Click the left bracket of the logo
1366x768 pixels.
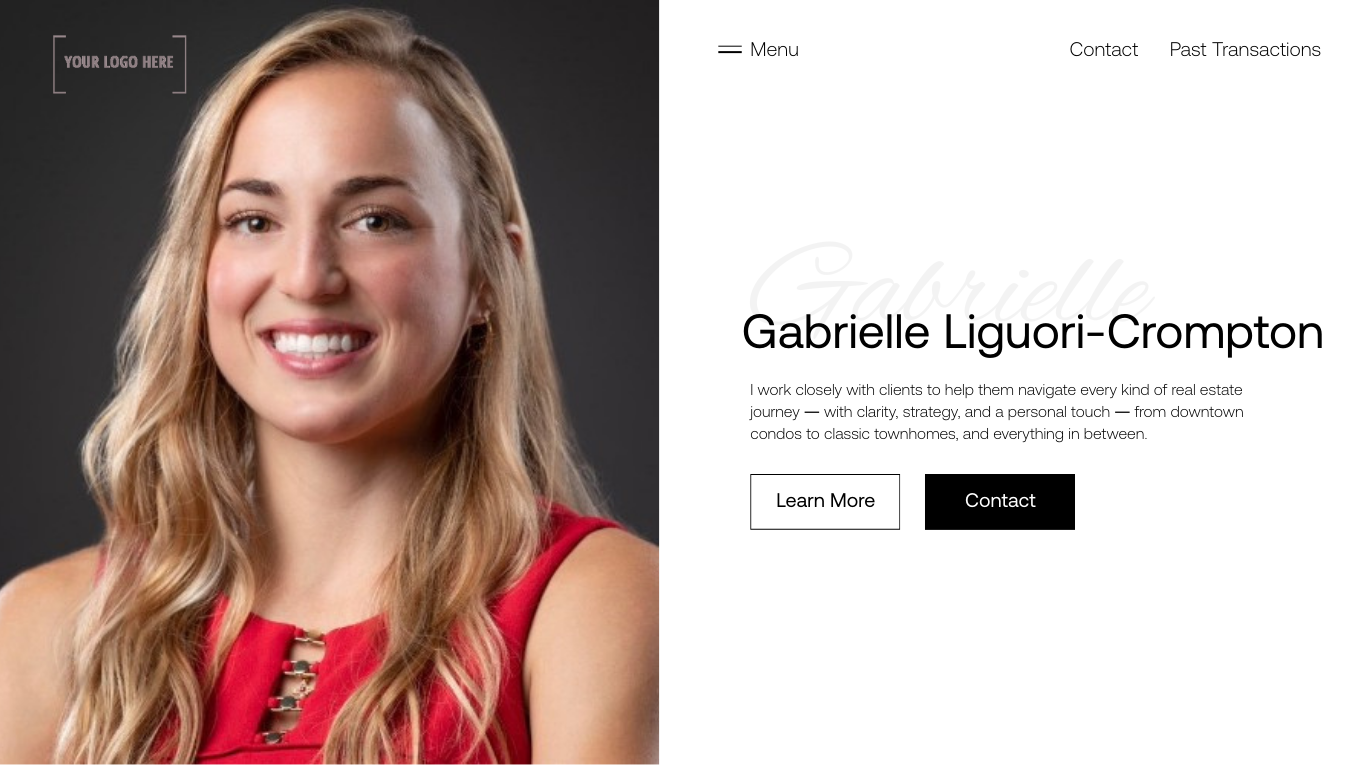click(58, 64)
